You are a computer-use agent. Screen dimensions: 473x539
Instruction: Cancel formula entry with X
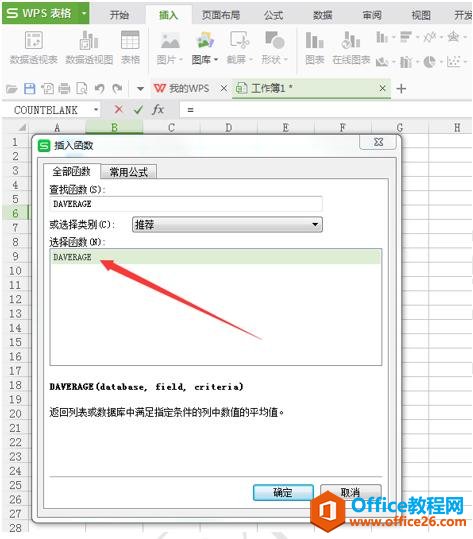pyautogui.click(x=119, y=110)
